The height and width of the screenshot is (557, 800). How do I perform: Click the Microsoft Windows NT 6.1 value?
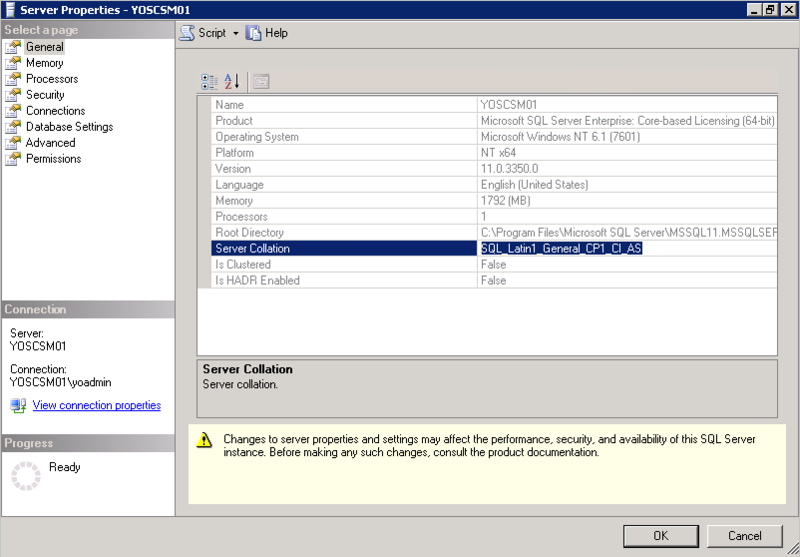click(560, 137)
